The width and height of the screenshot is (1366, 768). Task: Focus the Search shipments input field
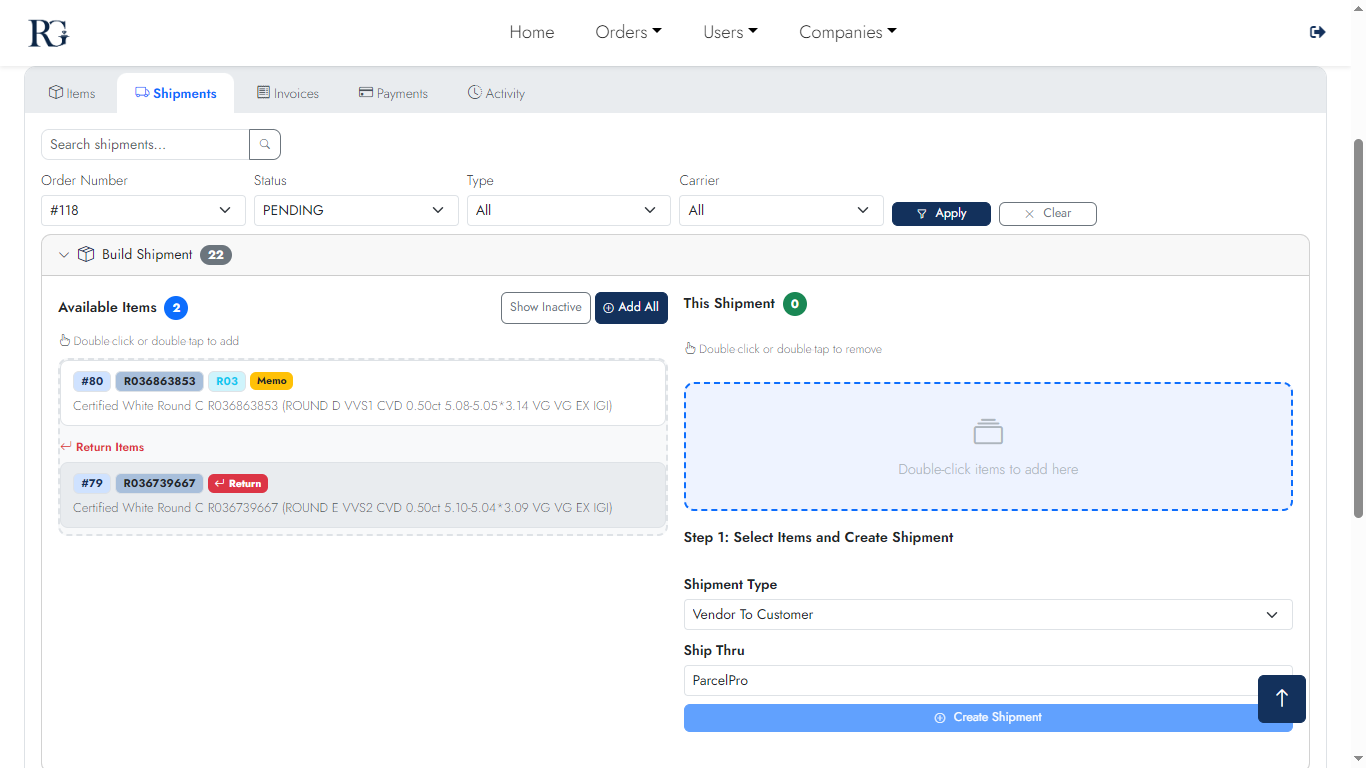click(145, 144)
